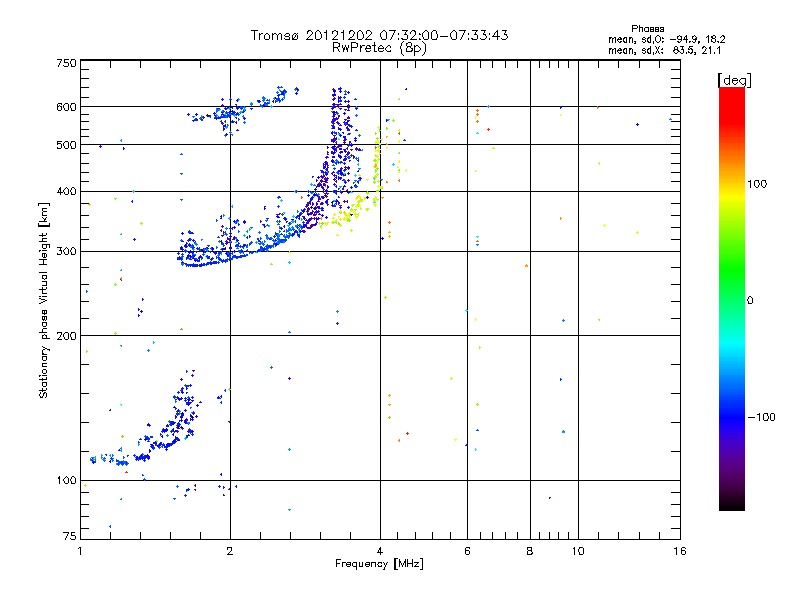The image size is (800, 600).
Task: Click the "mean, sd,X: 83.5, 21.1" statistic
Action: pyautogui.click(x=664, y=50)
